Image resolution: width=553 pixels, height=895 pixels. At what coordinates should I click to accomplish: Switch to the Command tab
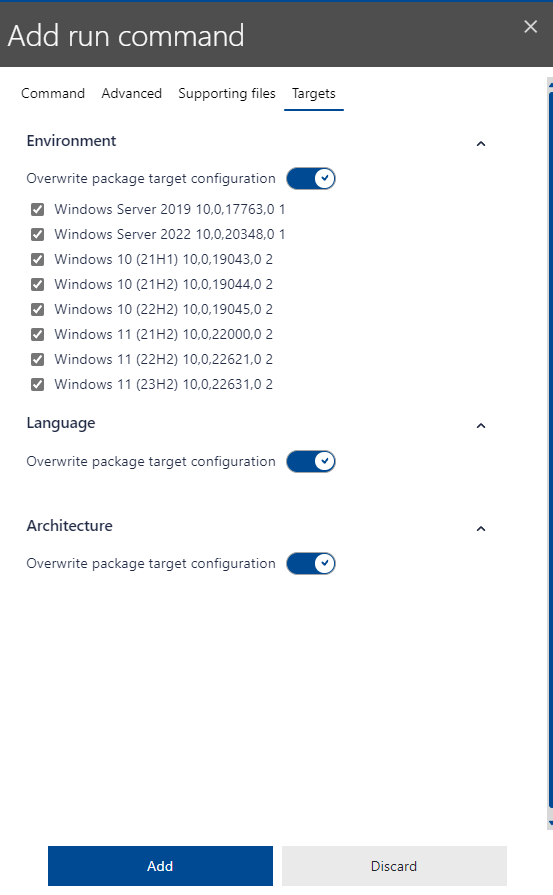pyautogui.click(x=53, y=93)
